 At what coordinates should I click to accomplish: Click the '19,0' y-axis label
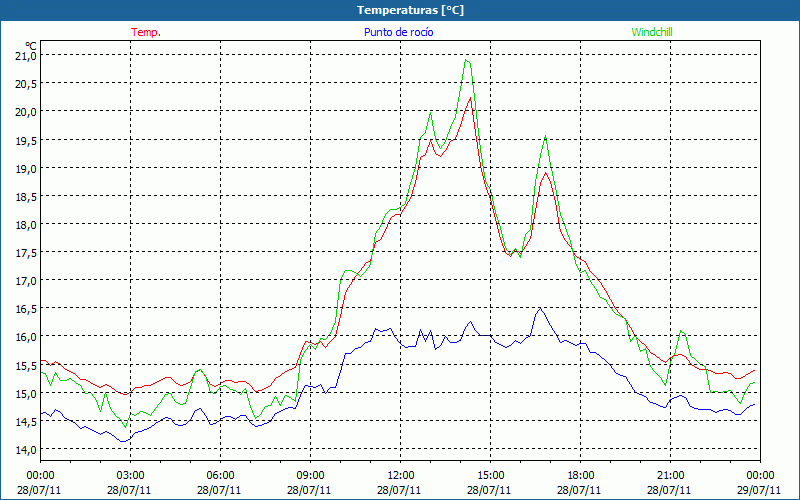pyautogui.click(x=26, y=168)
